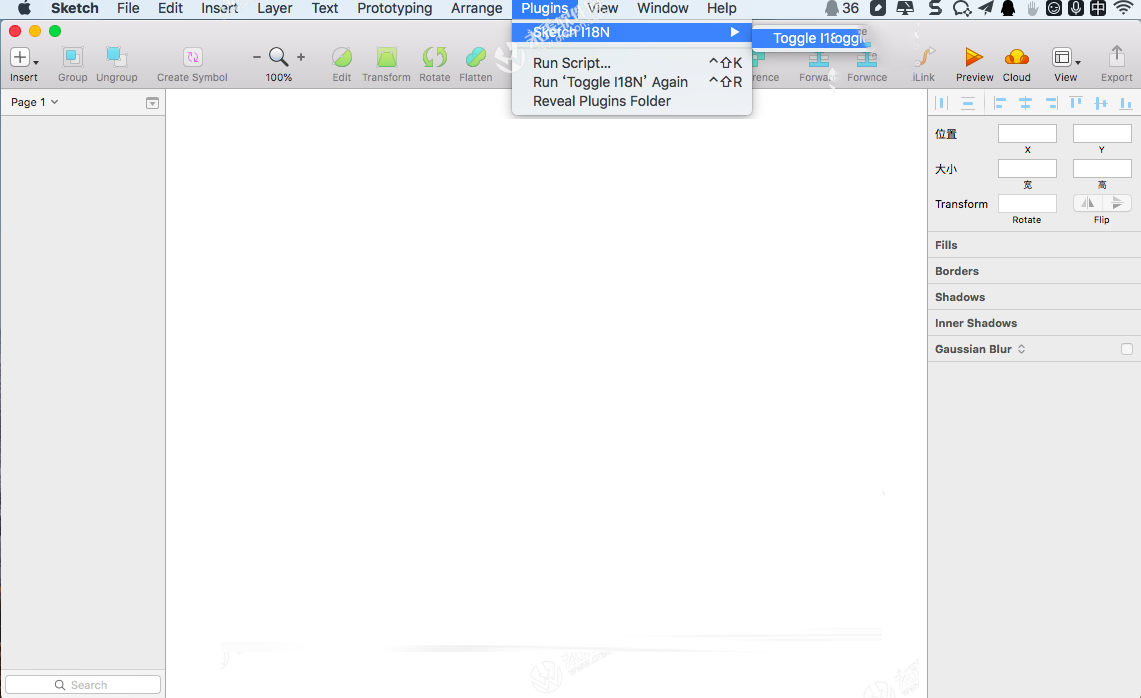Viewport: 1141px width, 698px height.
Task: Distribute layers horizontally in the inspector
Action: point(942,103)
